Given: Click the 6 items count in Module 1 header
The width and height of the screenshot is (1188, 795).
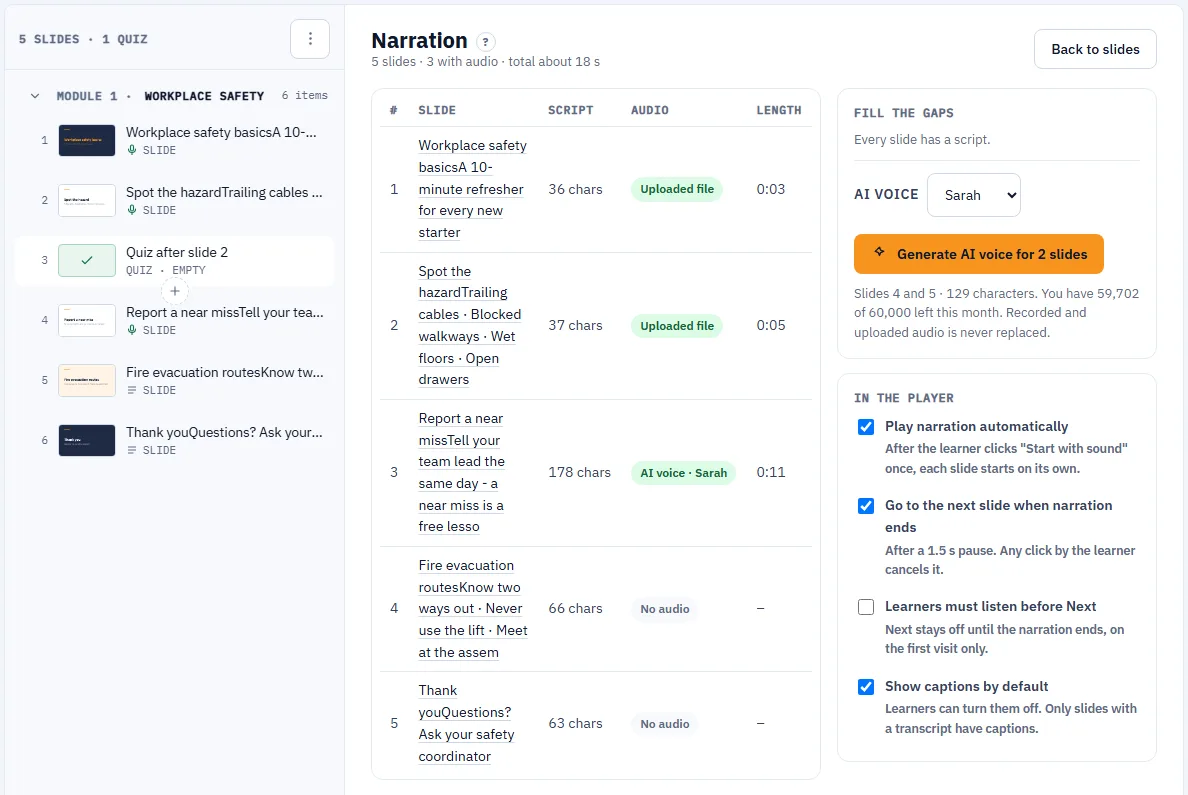Looking at the screenshot, I should 305,95.
